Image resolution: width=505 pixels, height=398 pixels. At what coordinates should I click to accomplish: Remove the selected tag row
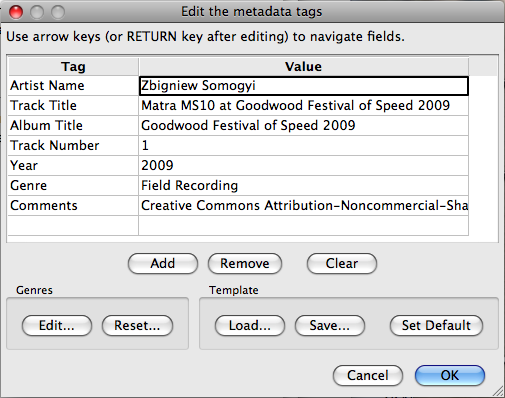pos(245,263)
